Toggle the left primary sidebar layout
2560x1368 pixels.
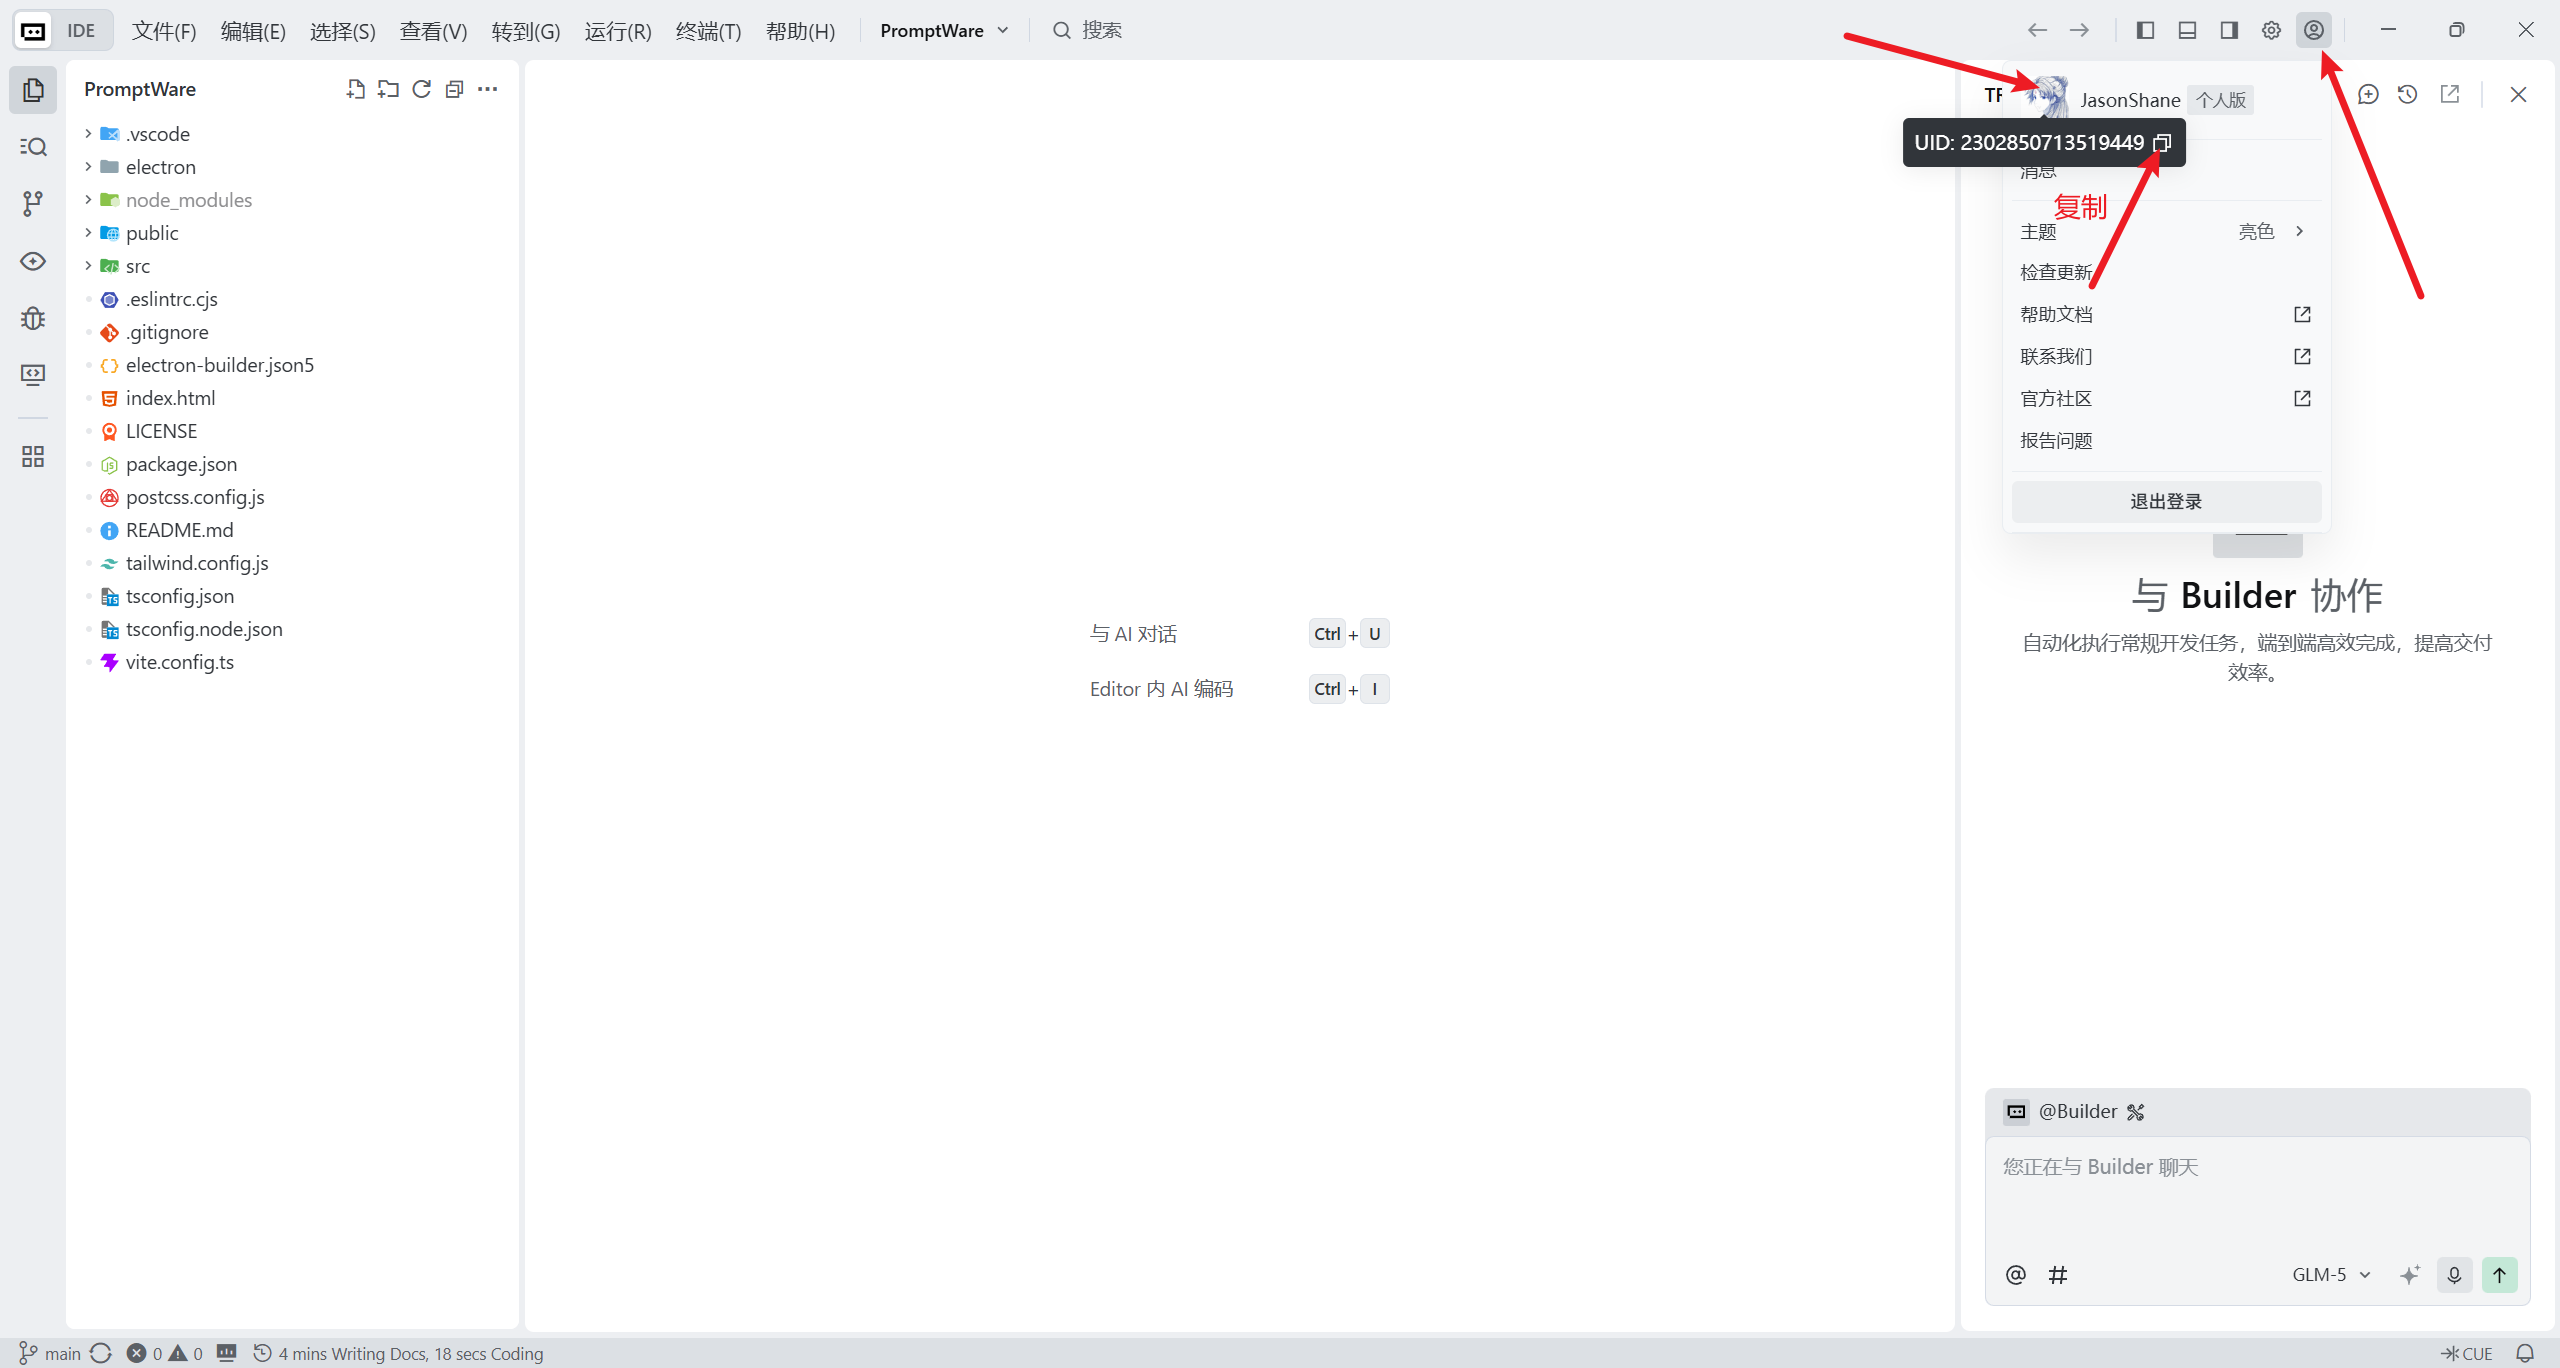(2145, 30)
